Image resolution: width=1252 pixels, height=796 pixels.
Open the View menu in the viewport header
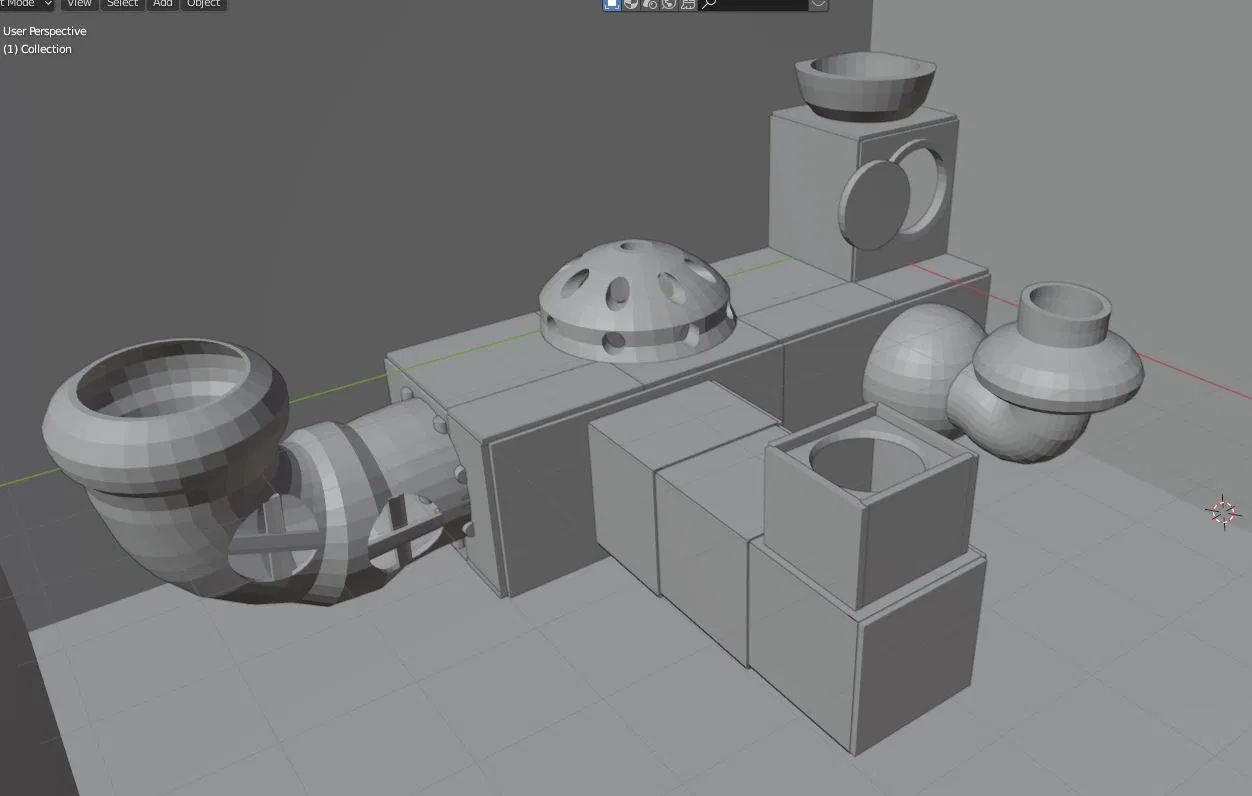pos(79,4)
